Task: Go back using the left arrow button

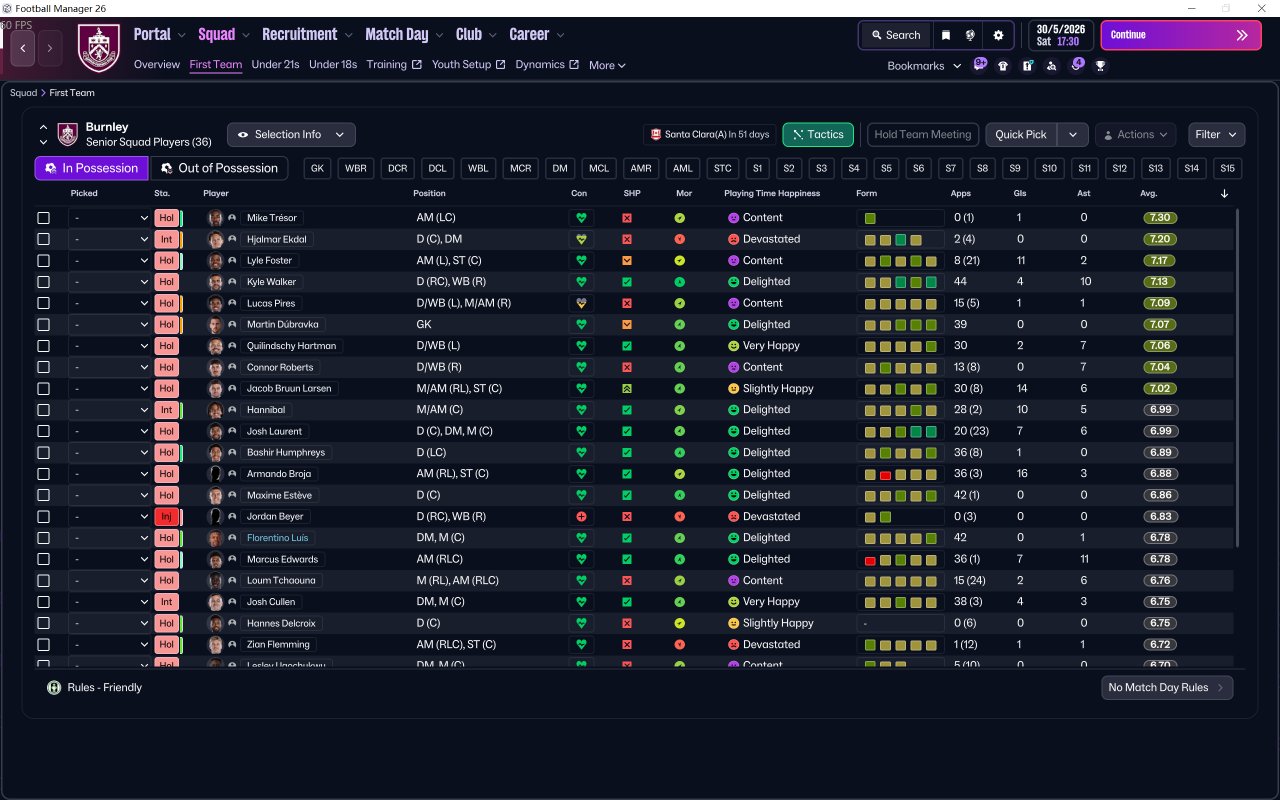Action: point(23,47)
